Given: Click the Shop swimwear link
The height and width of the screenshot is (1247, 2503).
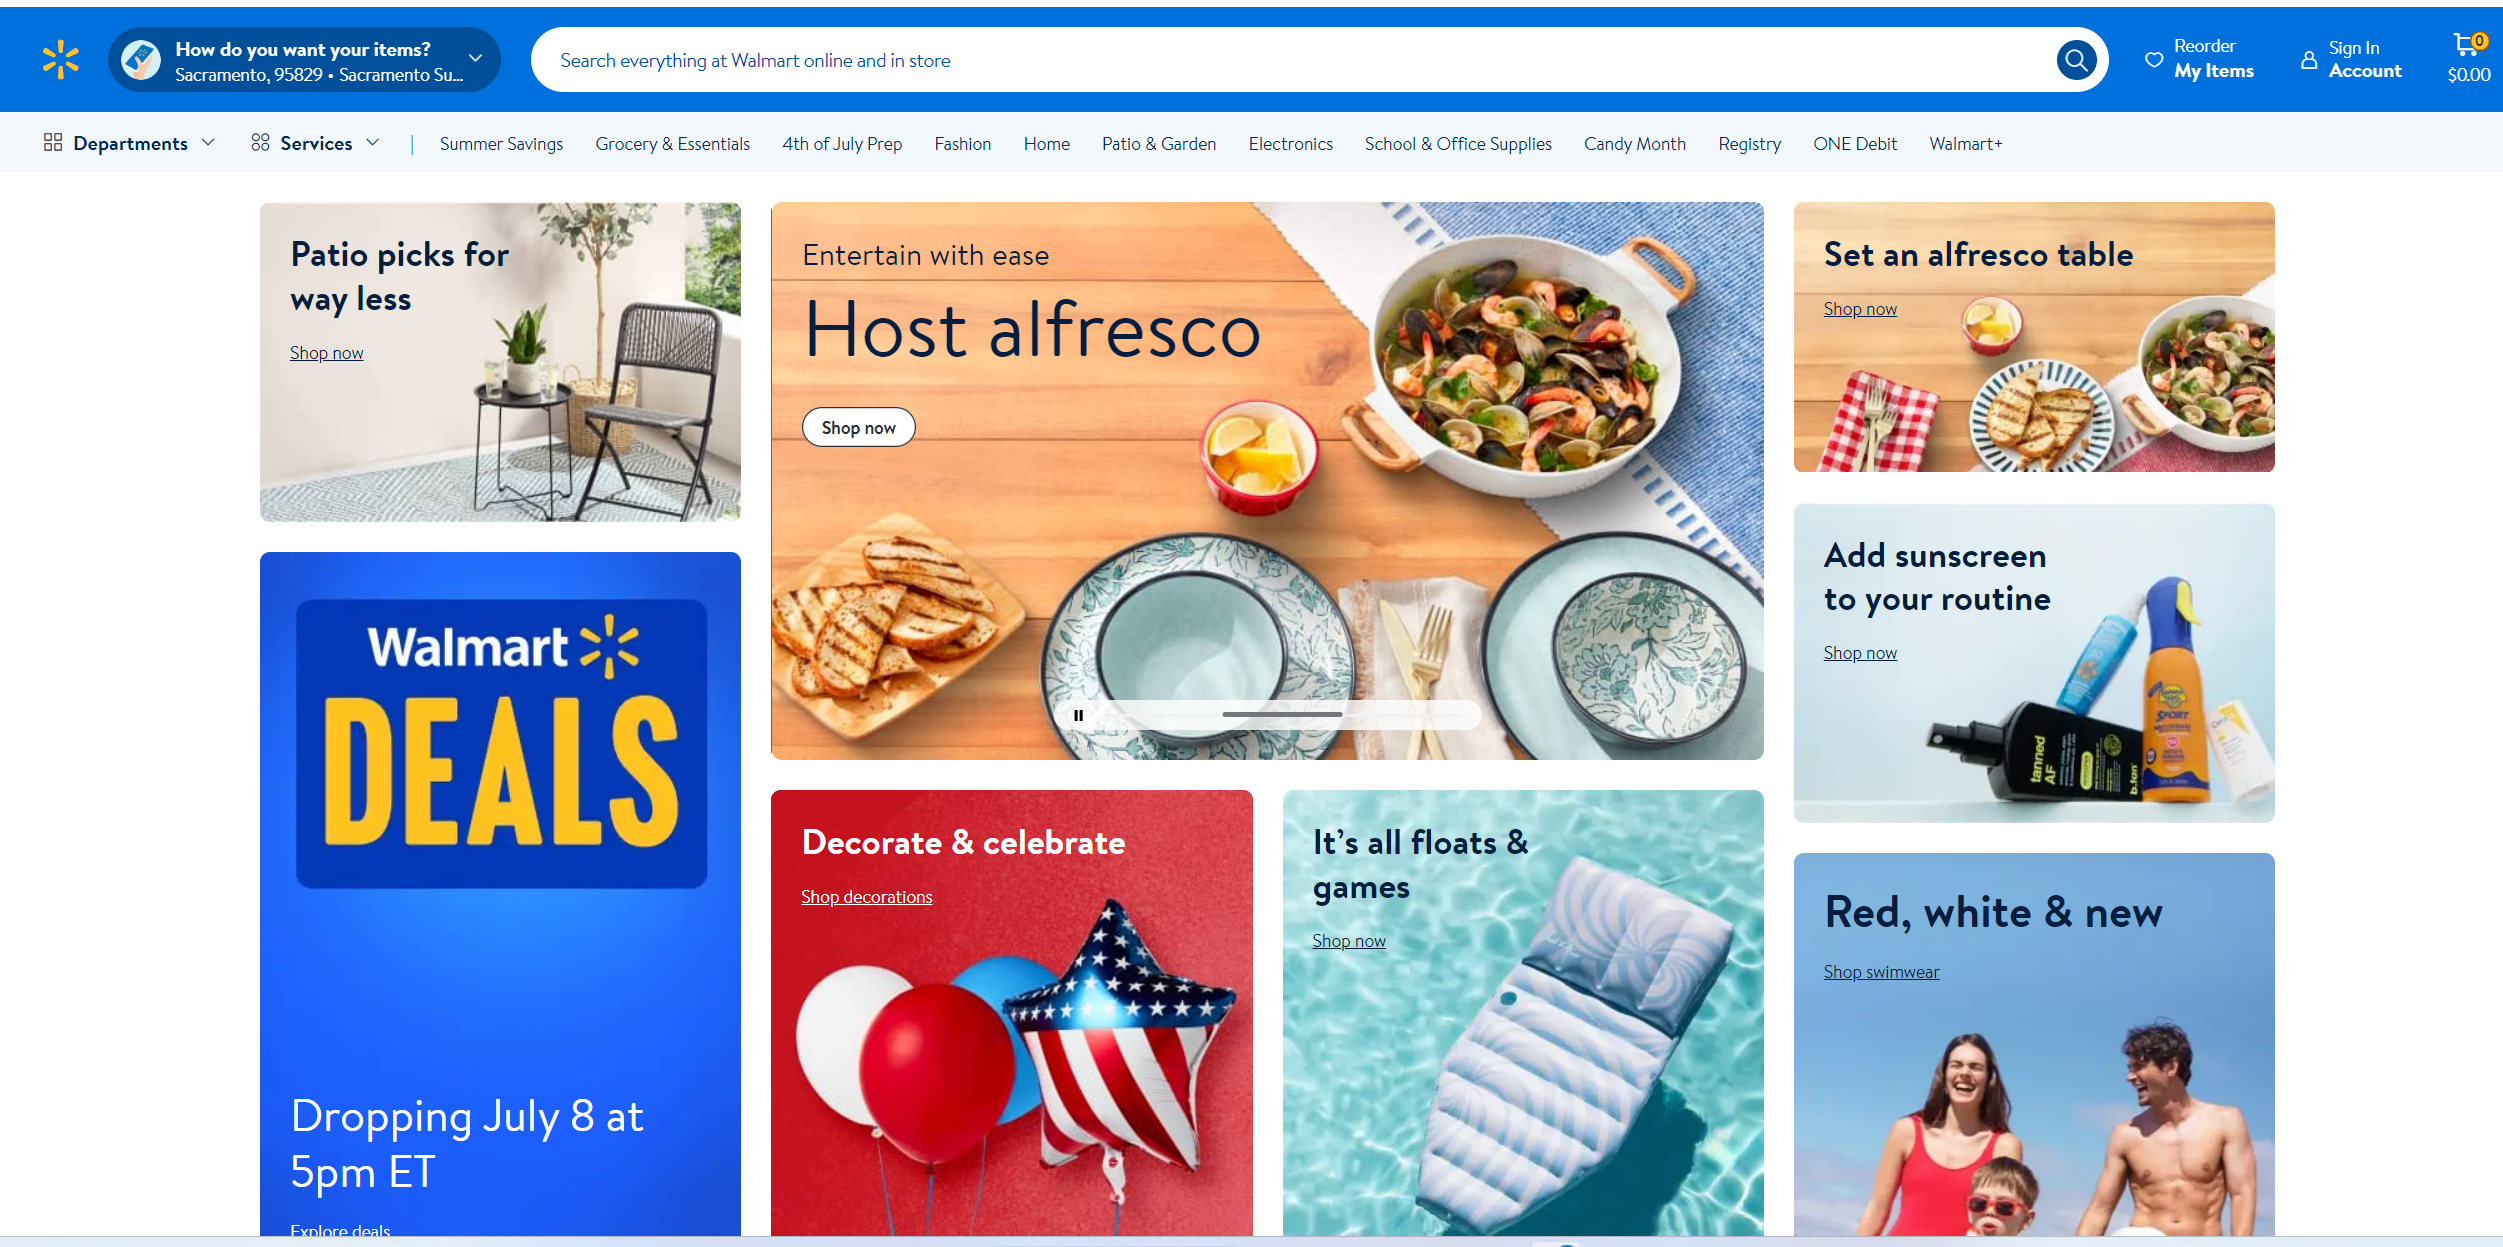Looking at the screenshot, I should (x=1881, y=972).
